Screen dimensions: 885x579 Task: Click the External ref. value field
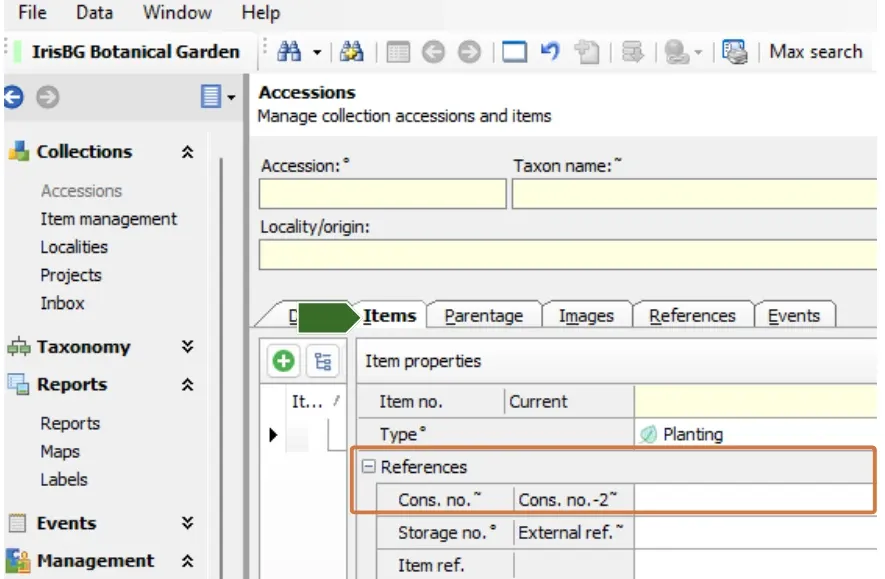[x=756, y=532]
